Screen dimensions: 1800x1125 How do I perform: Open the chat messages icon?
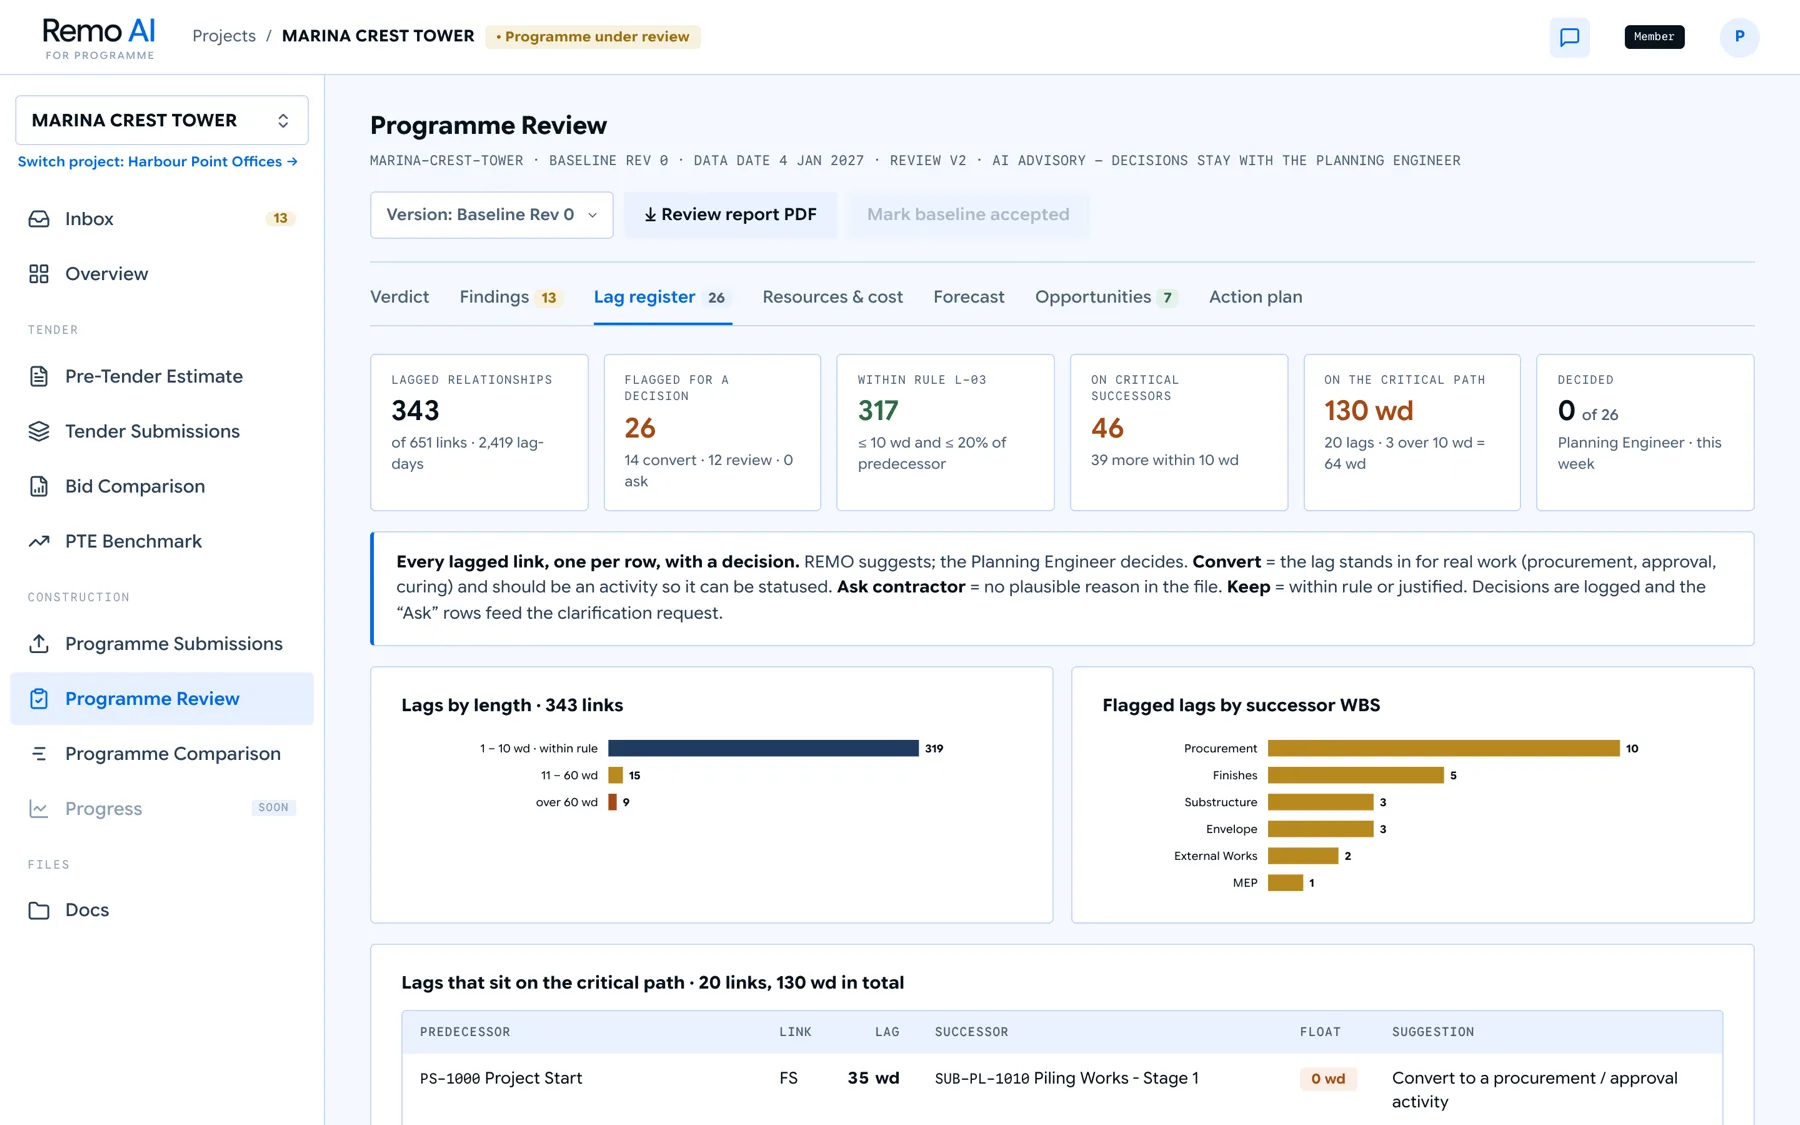pyautogui.click(x=1569, y=37)
